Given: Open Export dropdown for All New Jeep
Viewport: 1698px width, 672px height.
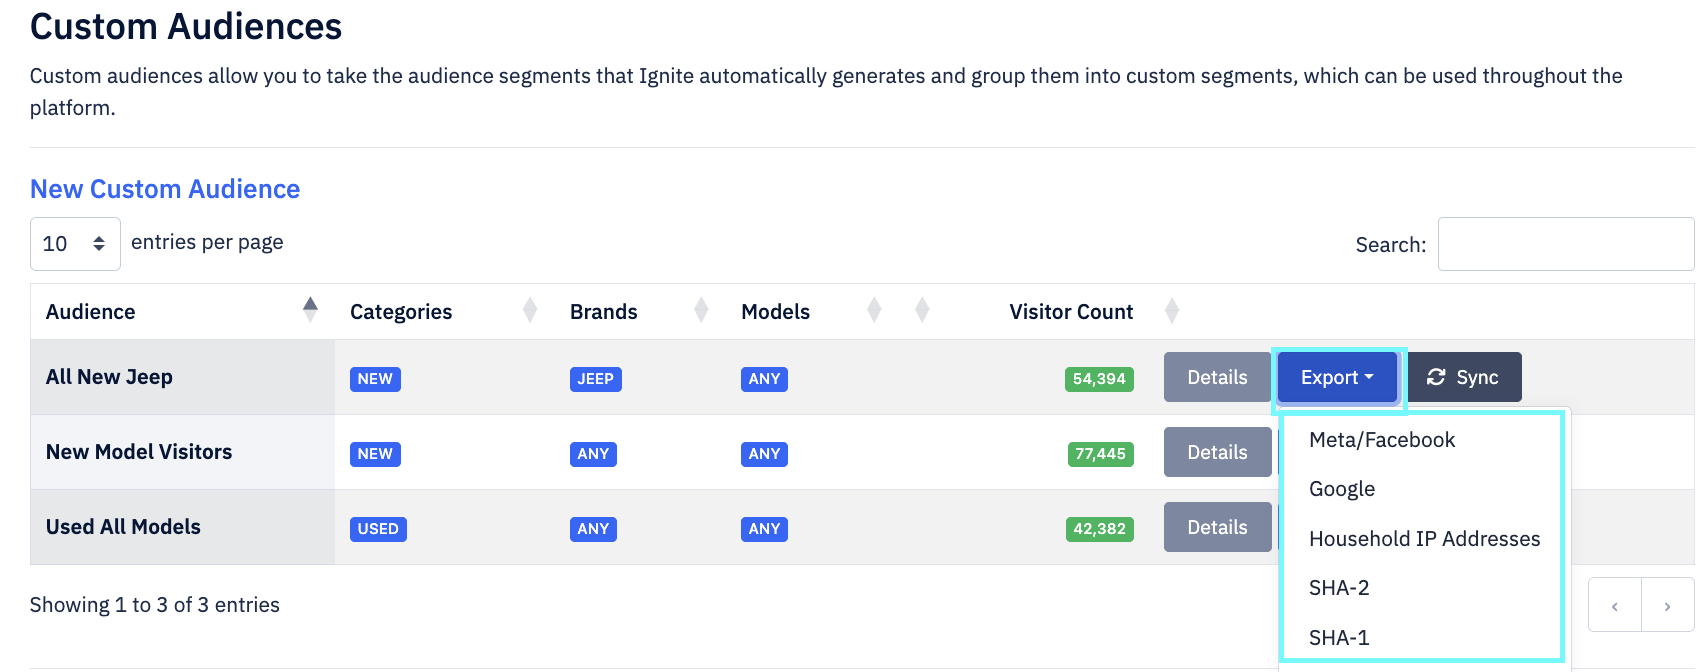Looking at the screenshot, I should tap(1337, 377).
